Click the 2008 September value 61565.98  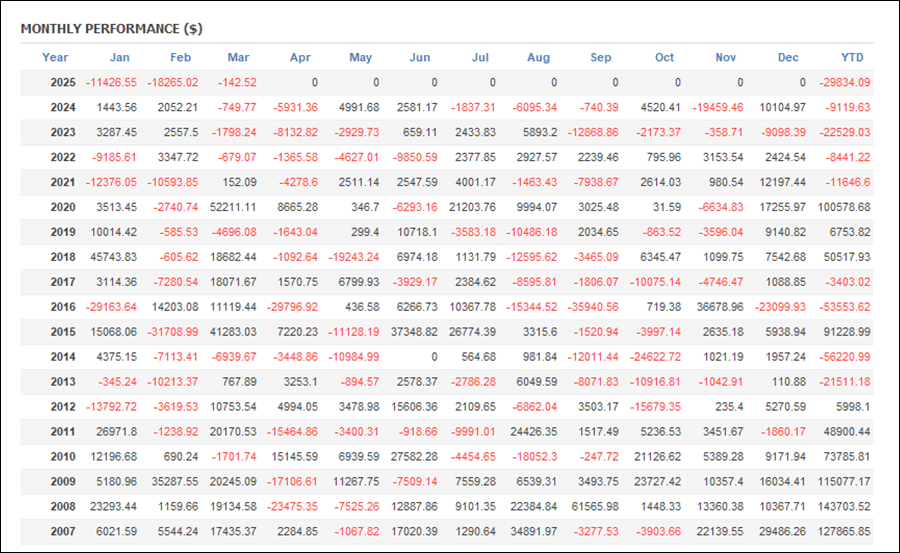point(595,507)
